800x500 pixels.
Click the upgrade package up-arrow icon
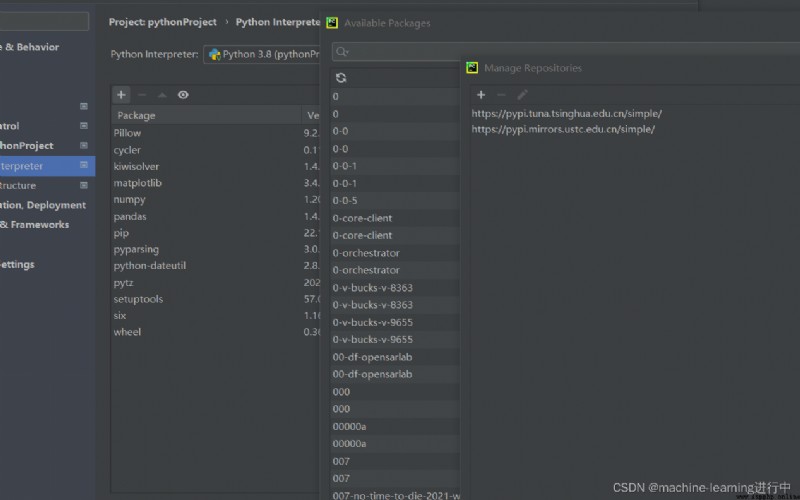[162, 95]
